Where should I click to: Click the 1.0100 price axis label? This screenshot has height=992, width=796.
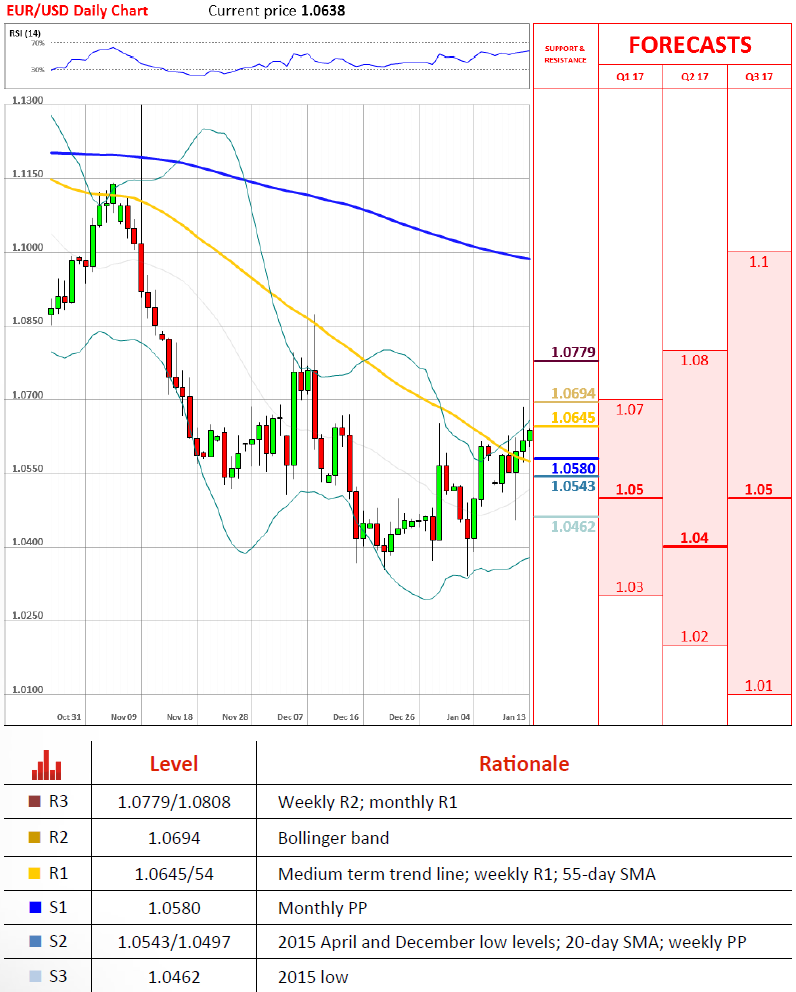pos(28,690)
